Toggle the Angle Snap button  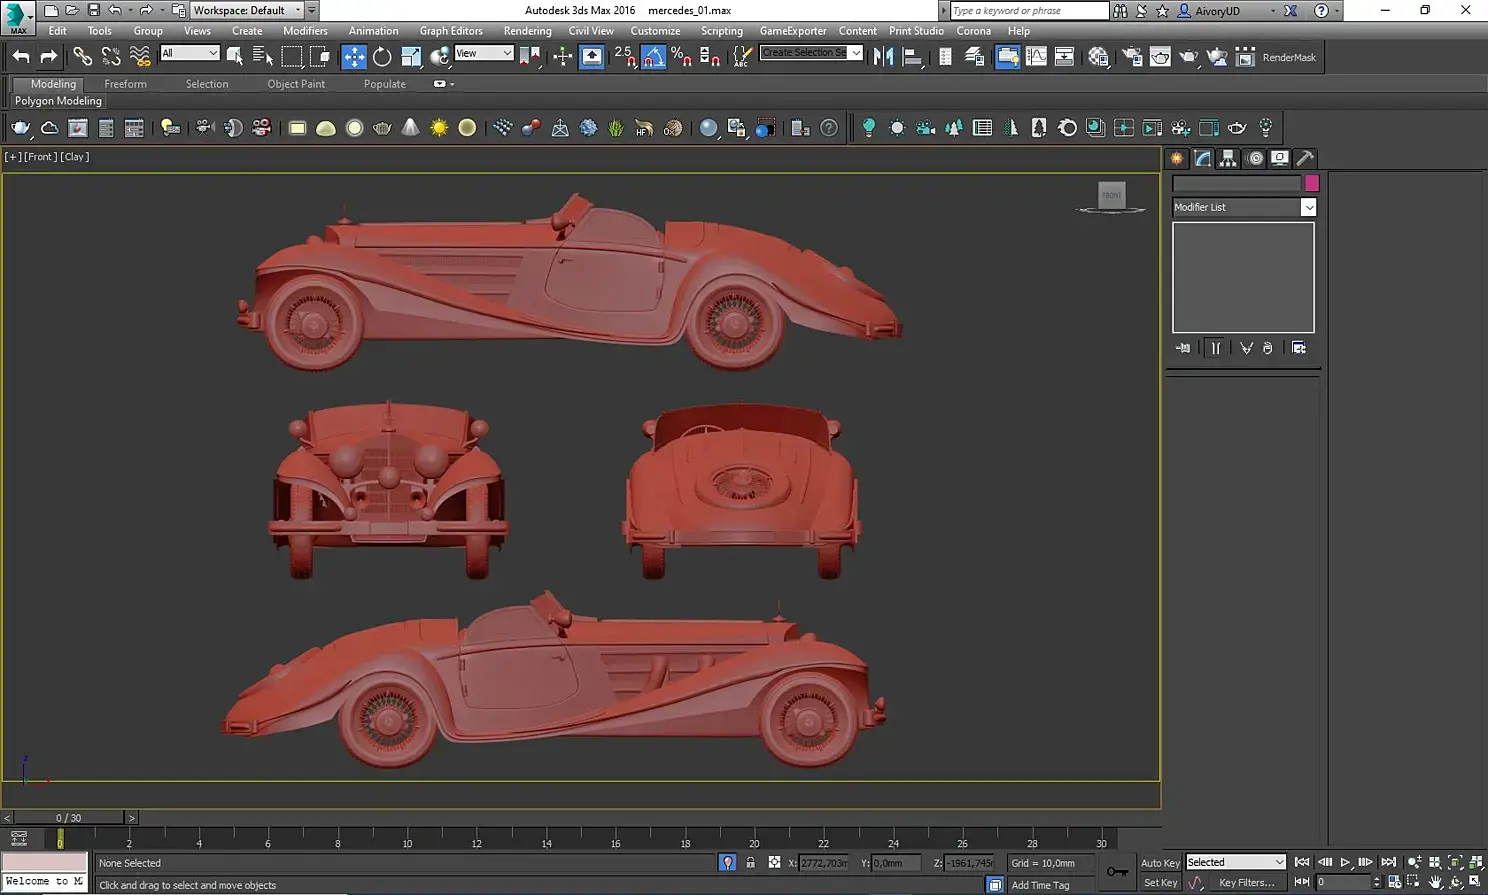point(653,57)
